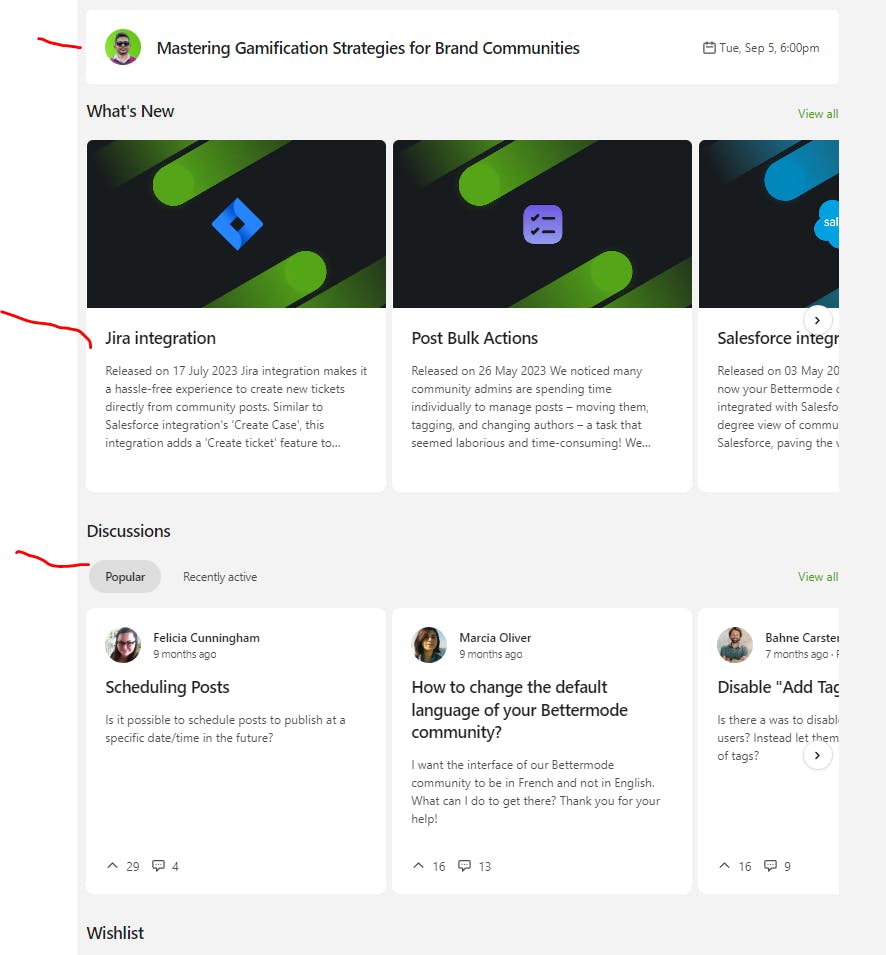Image resolution: width=886 pixels, height=955 pixels.
Task: Advance Discussions carousel with right chevron
Action: click(818, 755)
